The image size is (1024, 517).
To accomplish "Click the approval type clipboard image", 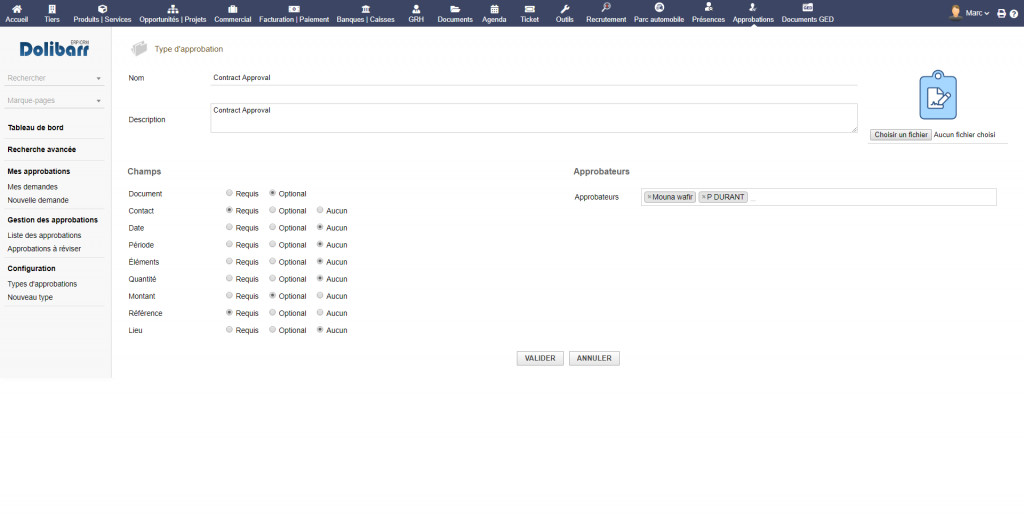I will pyautogui.click(x=938, y=96).
